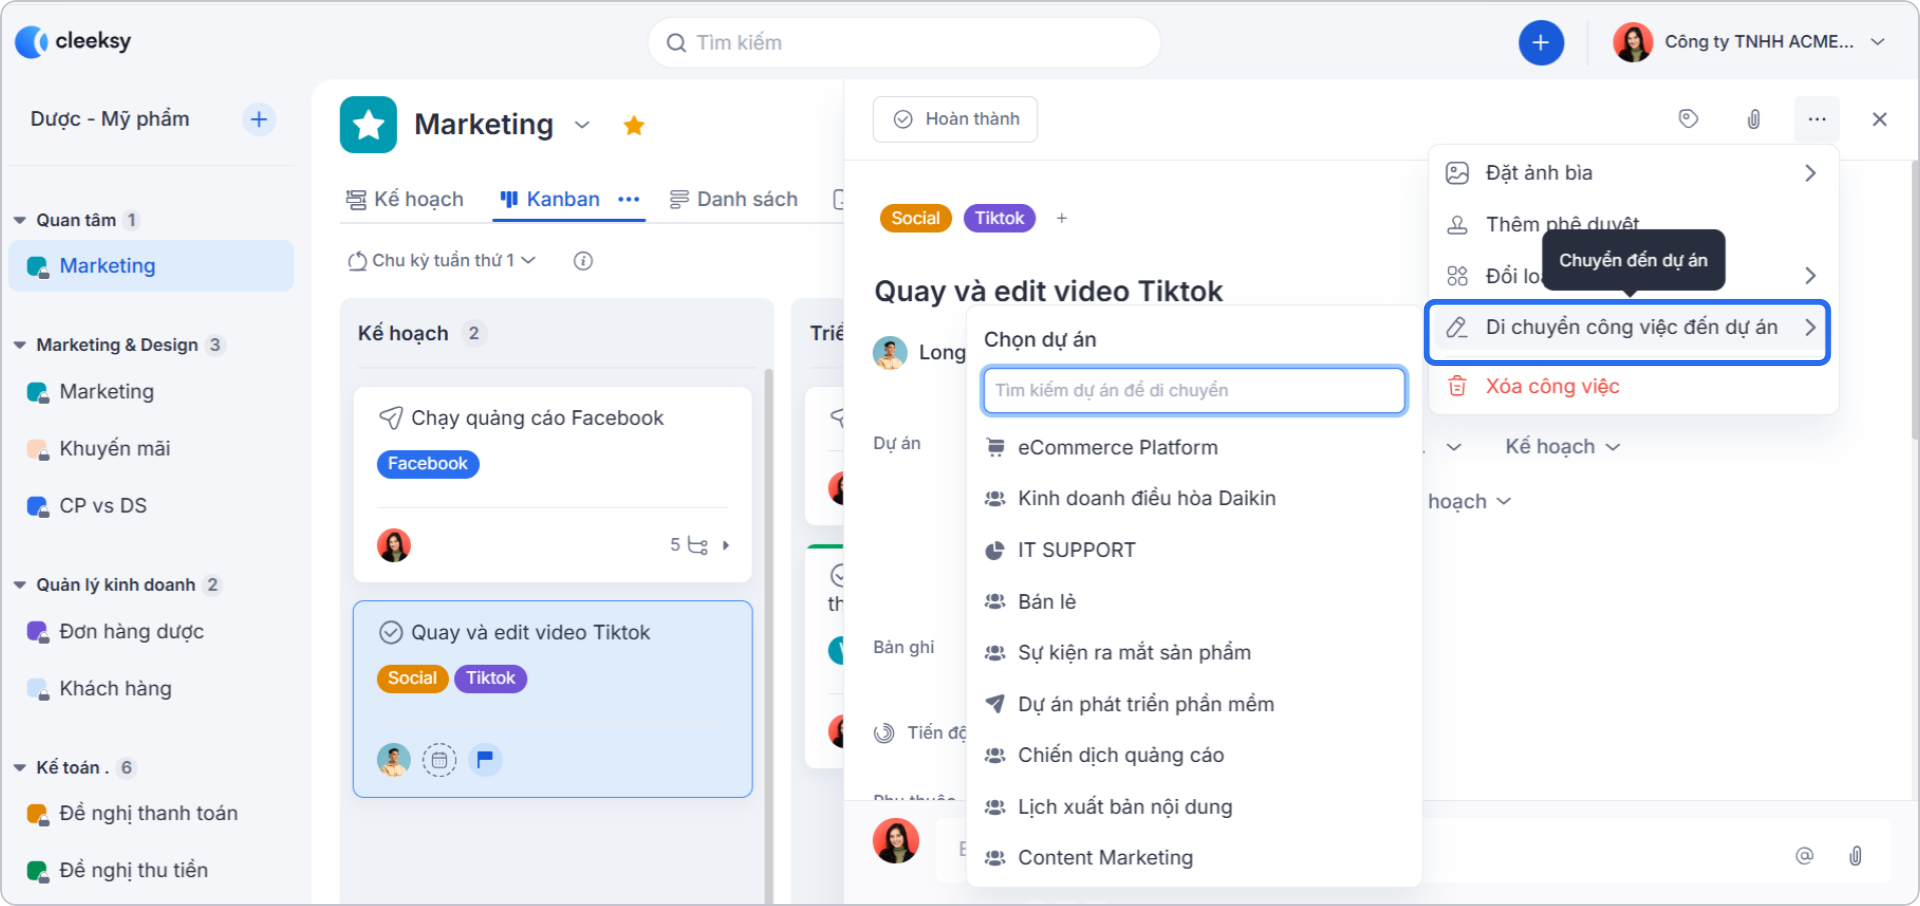
Task: Open the paperclip attachment icon on task header
Action: click(x=1754, y=119)
